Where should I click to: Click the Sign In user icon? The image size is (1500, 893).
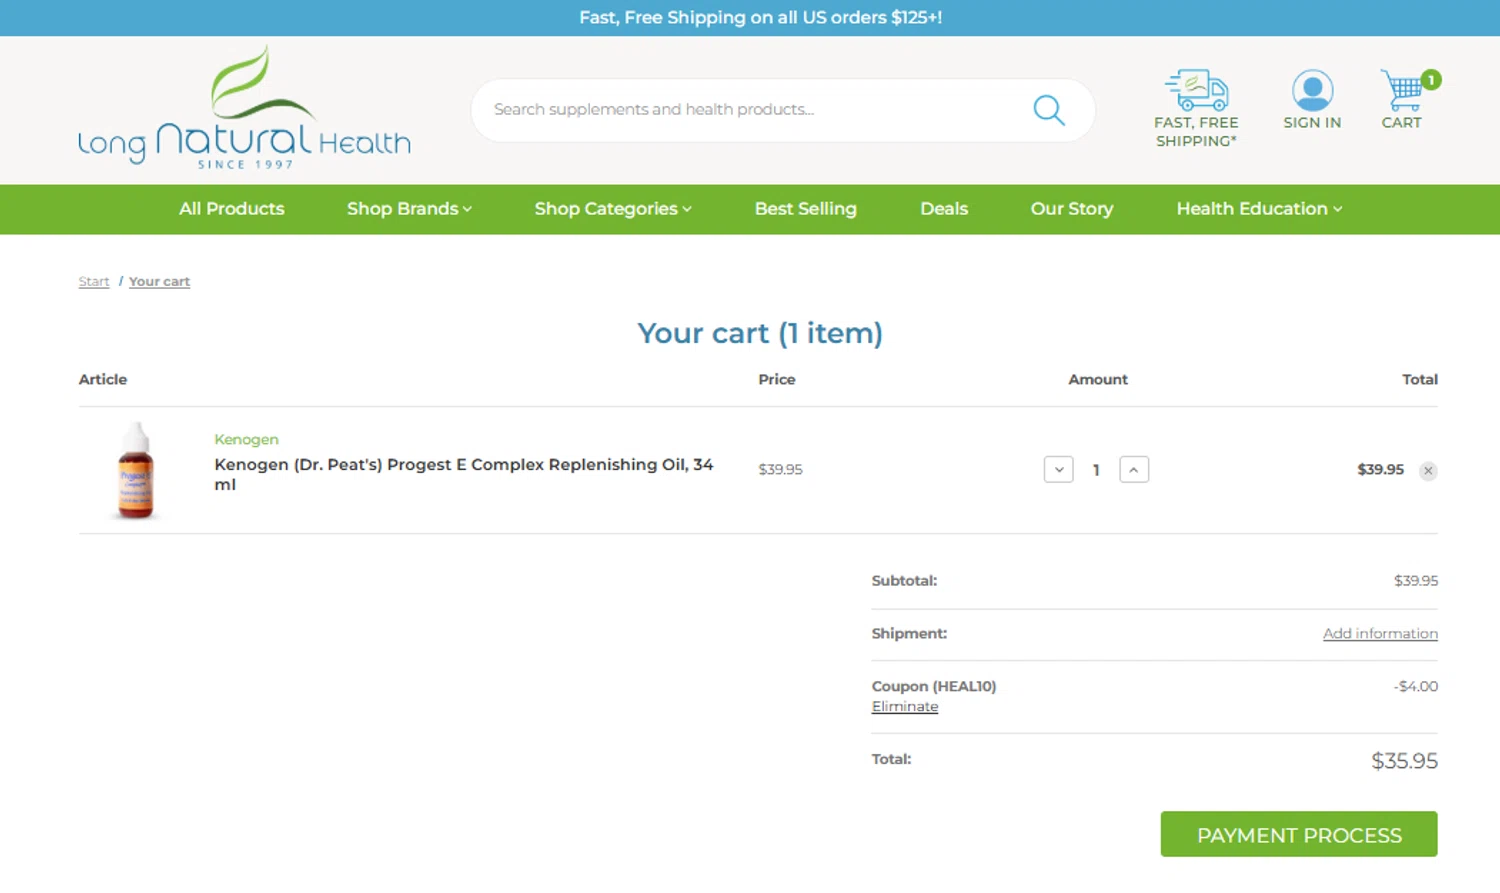(x=1312, y=90)
